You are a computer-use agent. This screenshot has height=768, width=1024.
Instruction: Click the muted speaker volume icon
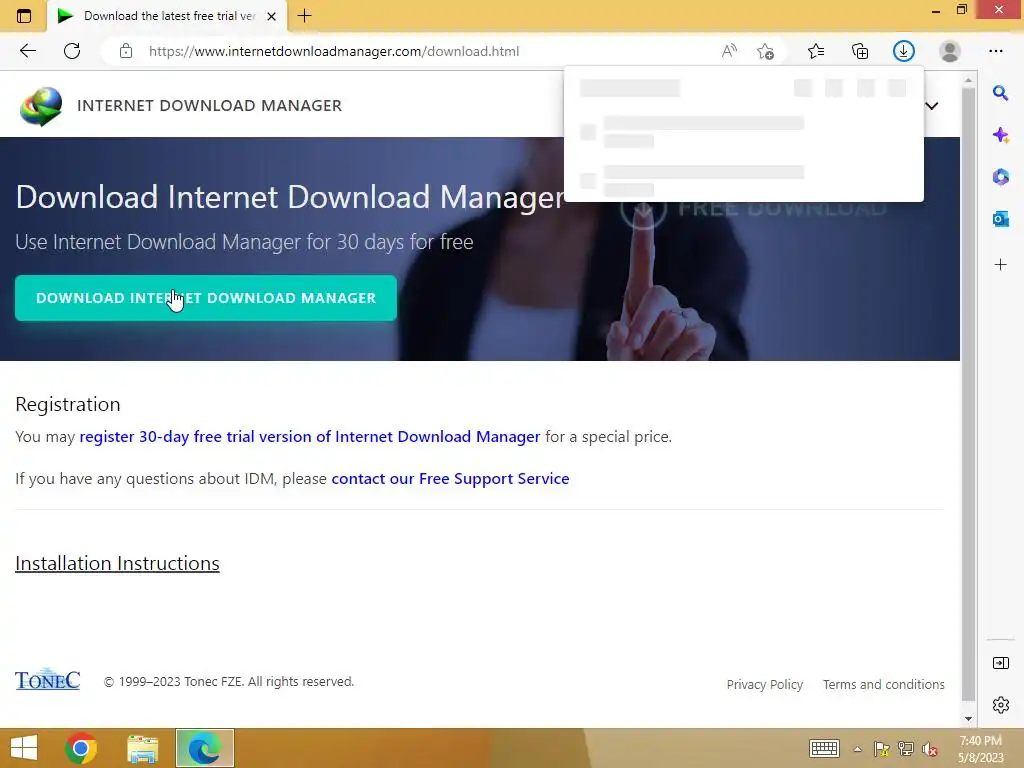[x=930, y=749]
